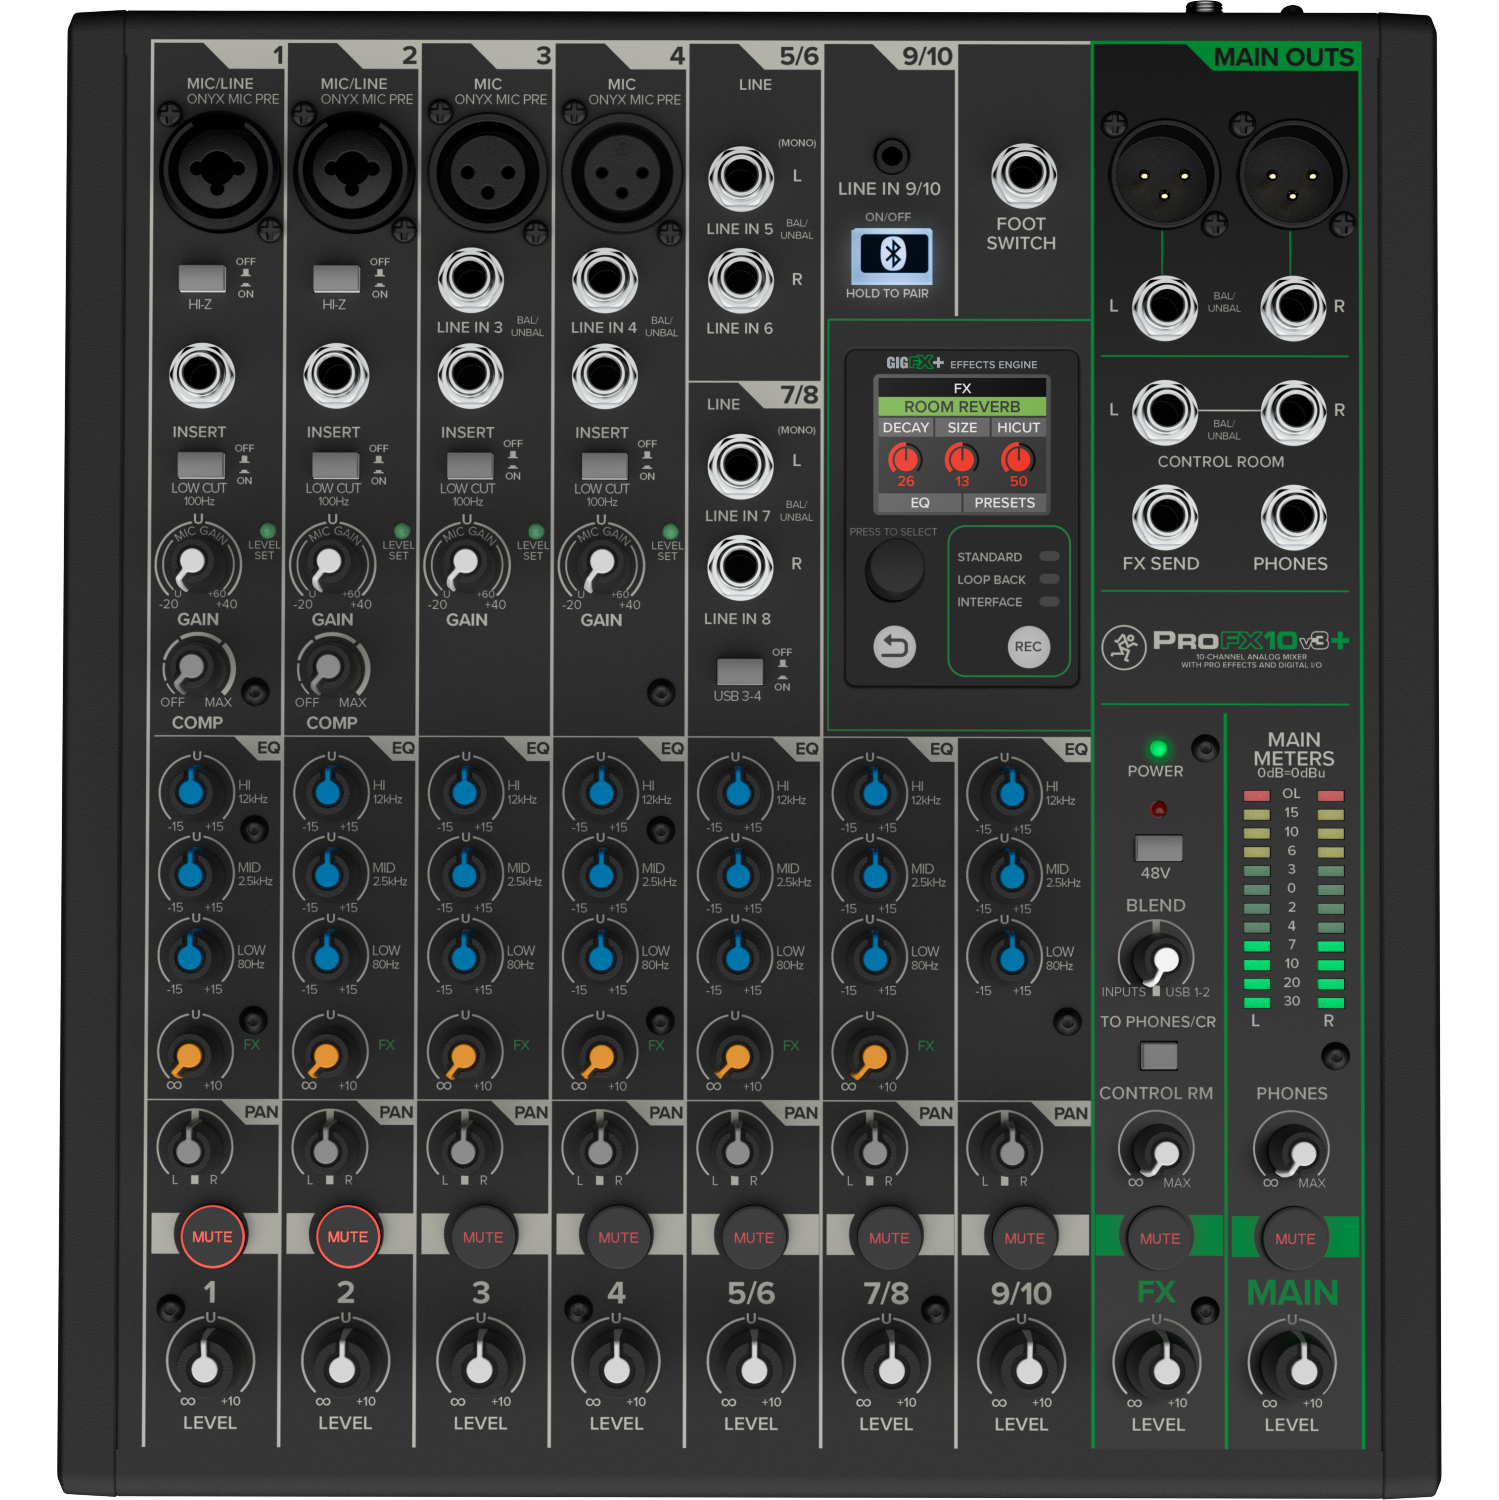The width and height of the screenshot is (1499, 1500).
Task: Click the ROOM REVERB effect name
Action: pyautogui.click(x=961, y=407)
